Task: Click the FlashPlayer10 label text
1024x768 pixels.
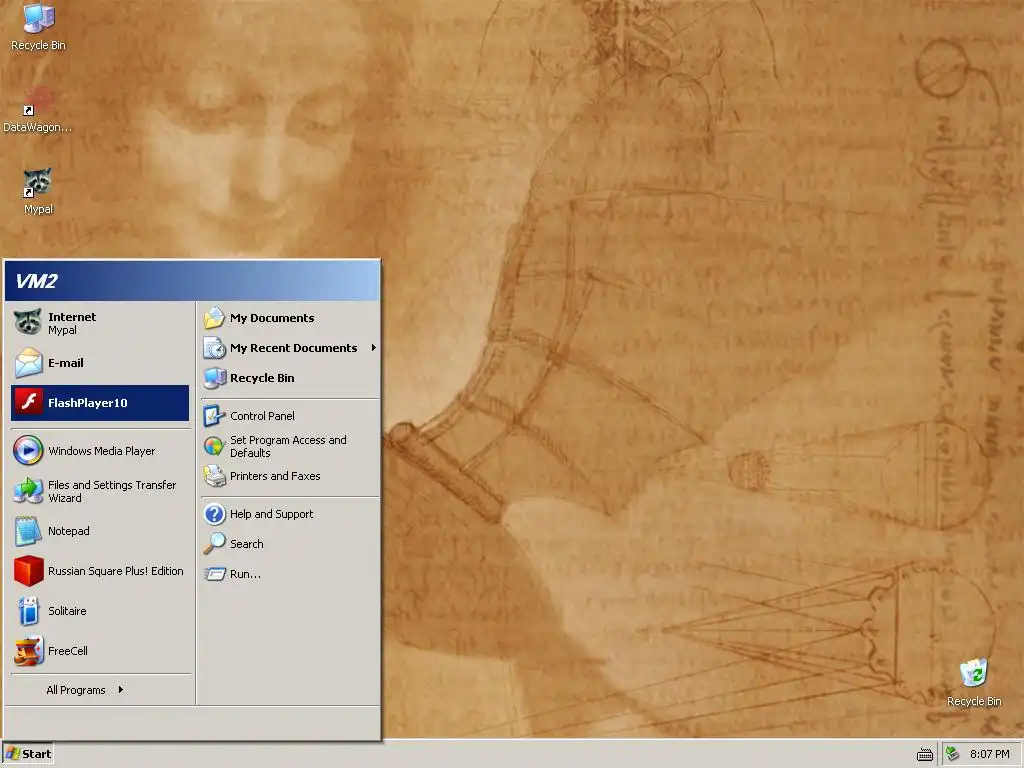Action: [88, 403]
